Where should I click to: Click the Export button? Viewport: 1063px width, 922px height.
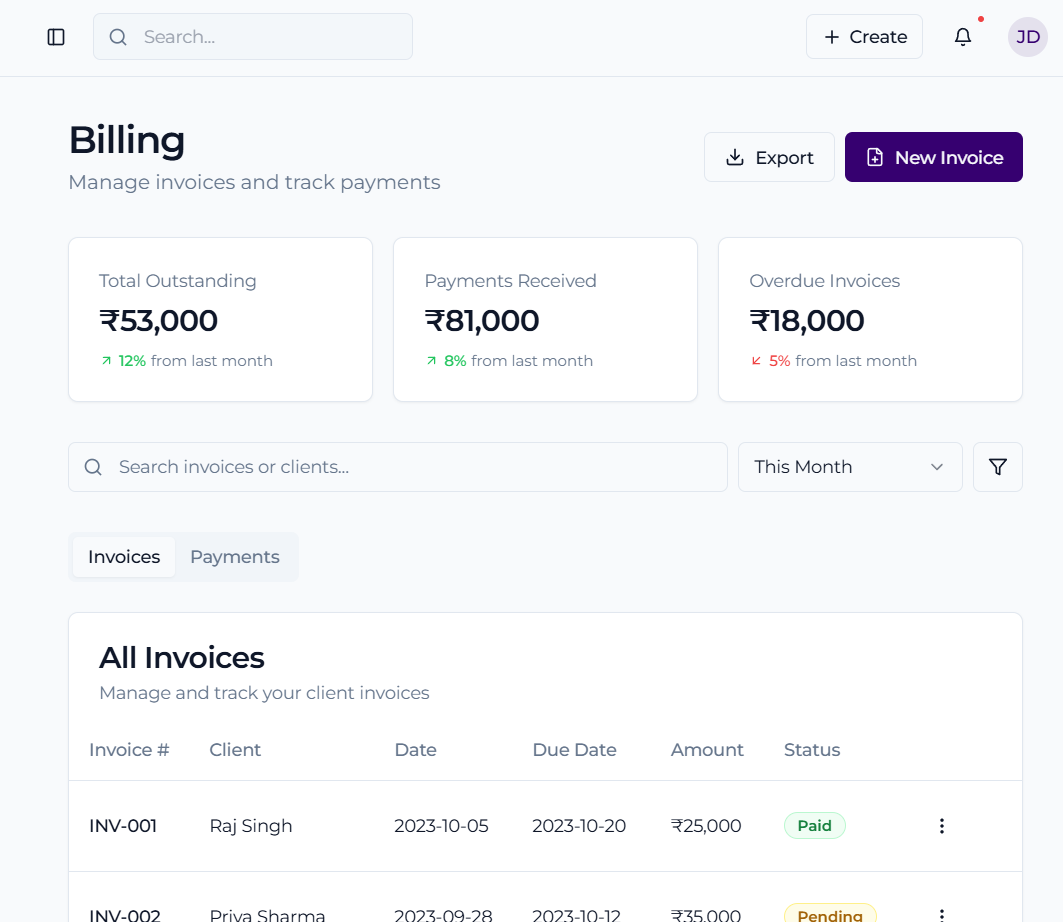769,157
